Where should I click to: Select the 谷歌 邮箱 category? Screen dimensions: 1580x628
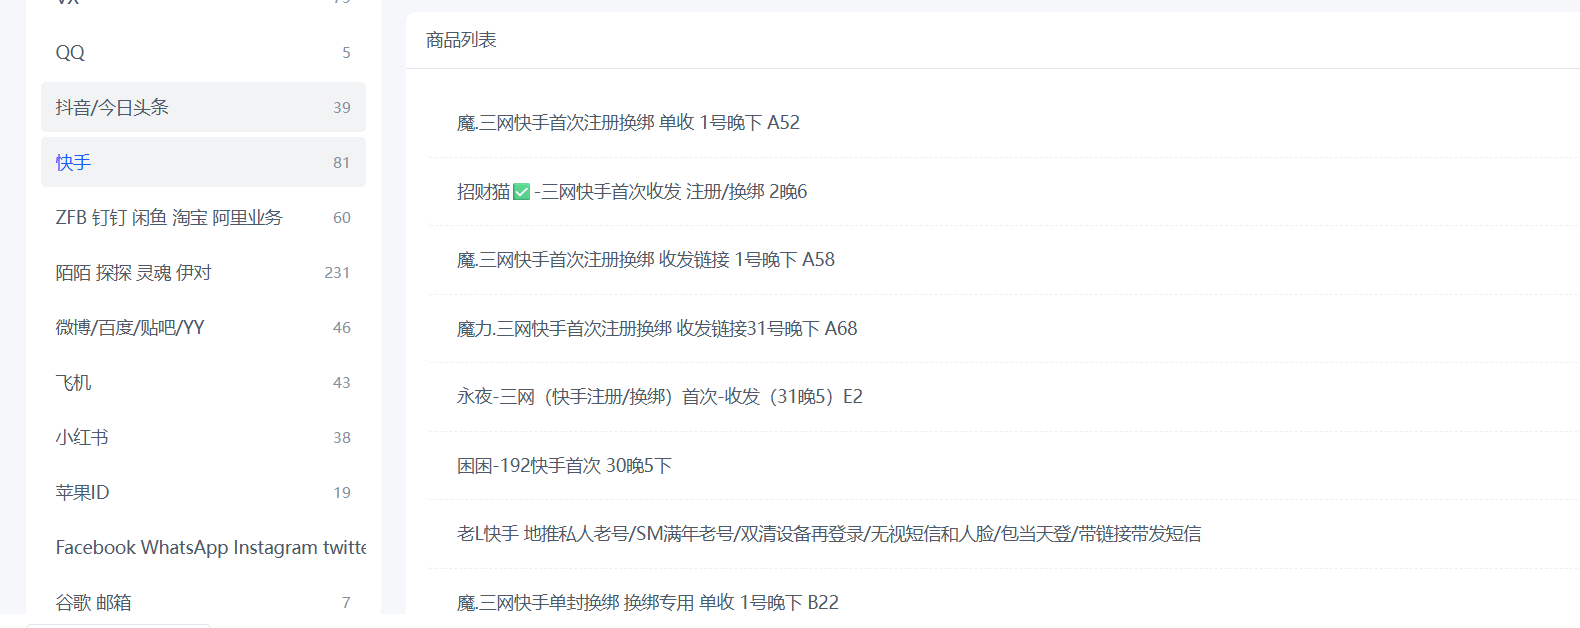pyautogui.click(x=203, y=602)
